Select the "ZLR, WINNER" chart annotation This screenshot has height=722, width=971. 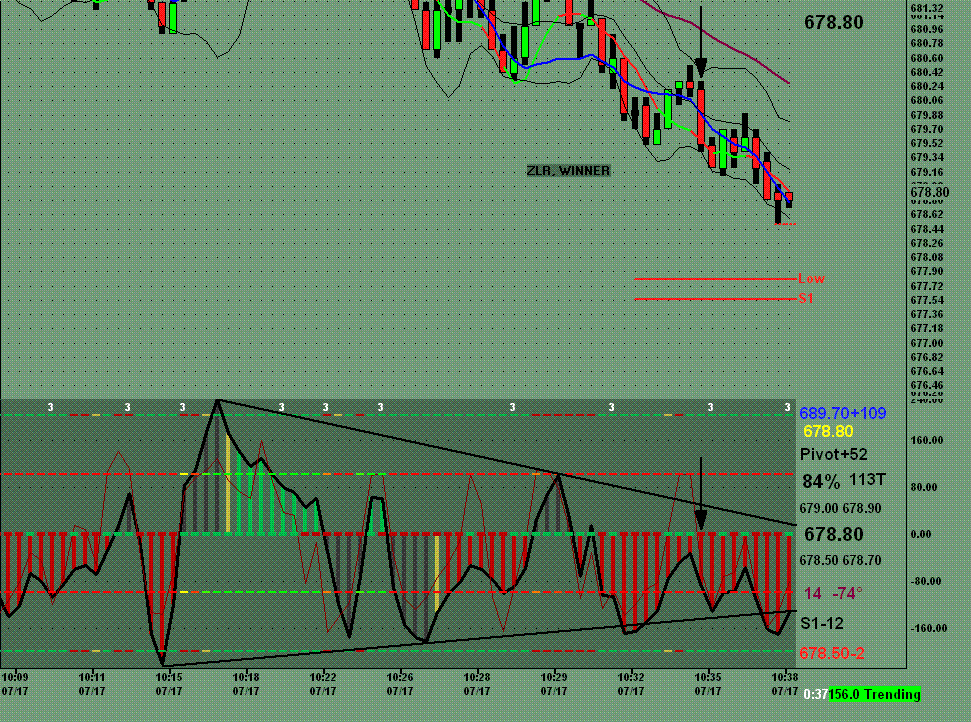coord(568,171)
